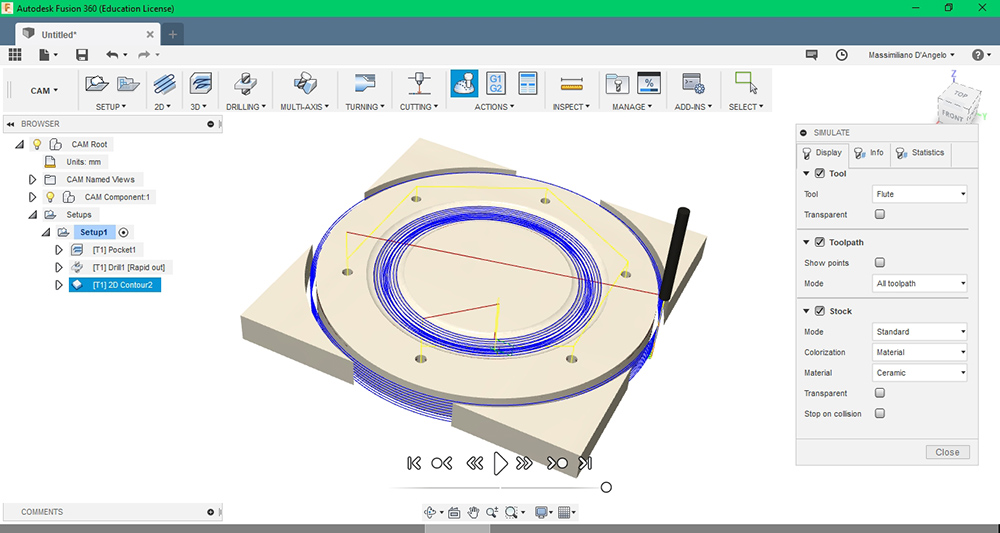
Task: Select the Display tab
Action: pos(823,153)
